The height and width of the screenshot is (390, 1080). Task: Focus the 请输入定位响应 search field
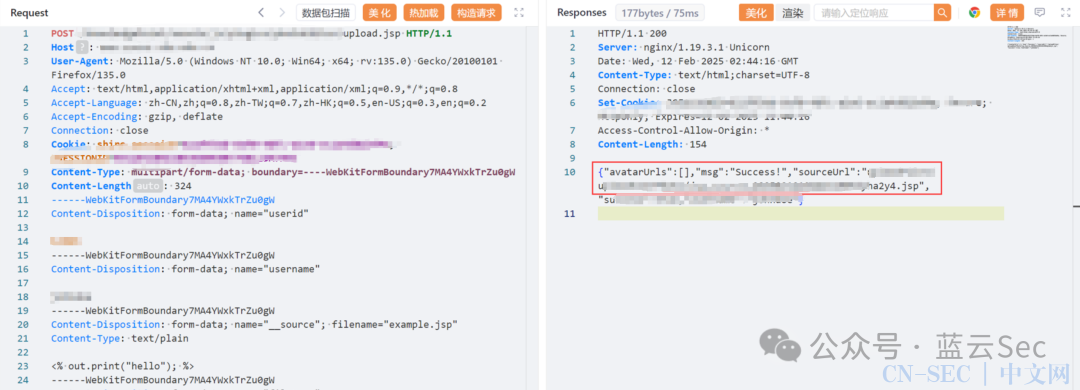(874, 12)
